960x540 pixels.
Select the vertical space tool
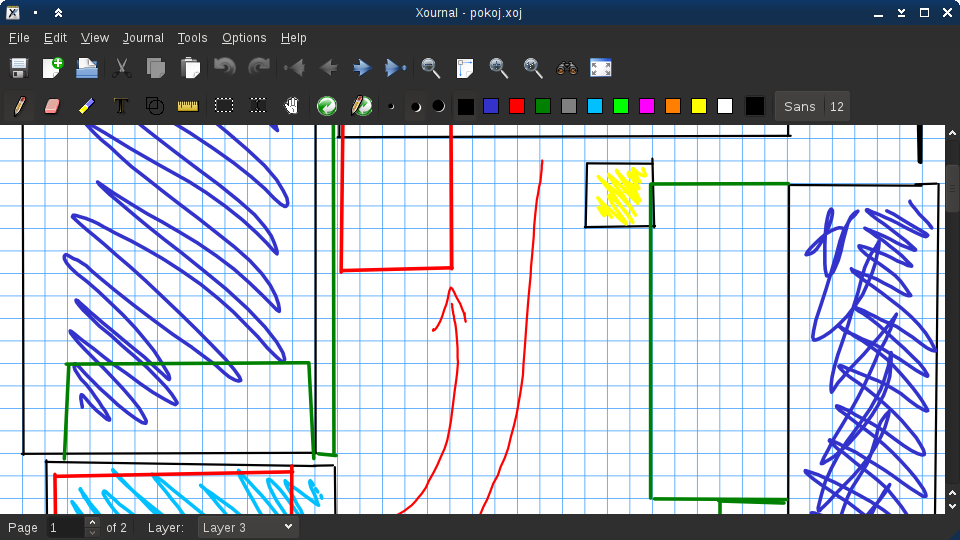[258, 106]
